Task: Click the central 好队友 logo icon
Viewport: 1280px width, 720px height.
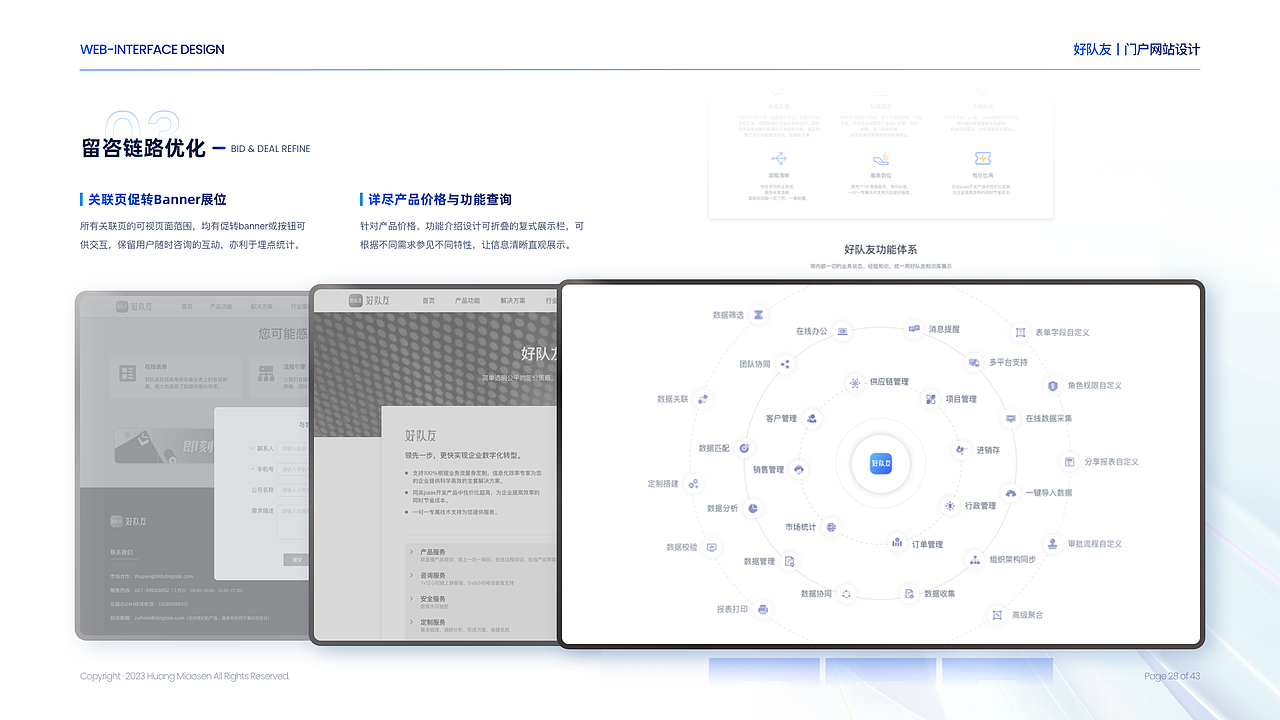Action: (x=881, y=465)
